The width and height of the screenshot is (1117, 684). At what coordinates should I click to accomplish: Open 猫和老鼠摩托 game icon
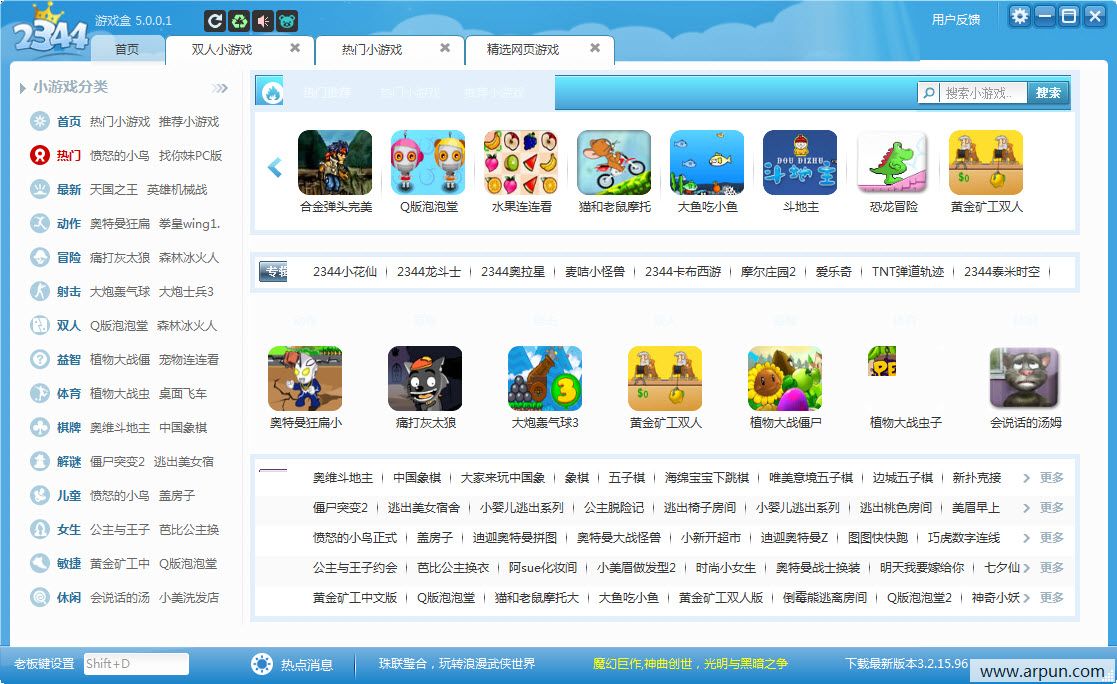[x=614, y=162]
